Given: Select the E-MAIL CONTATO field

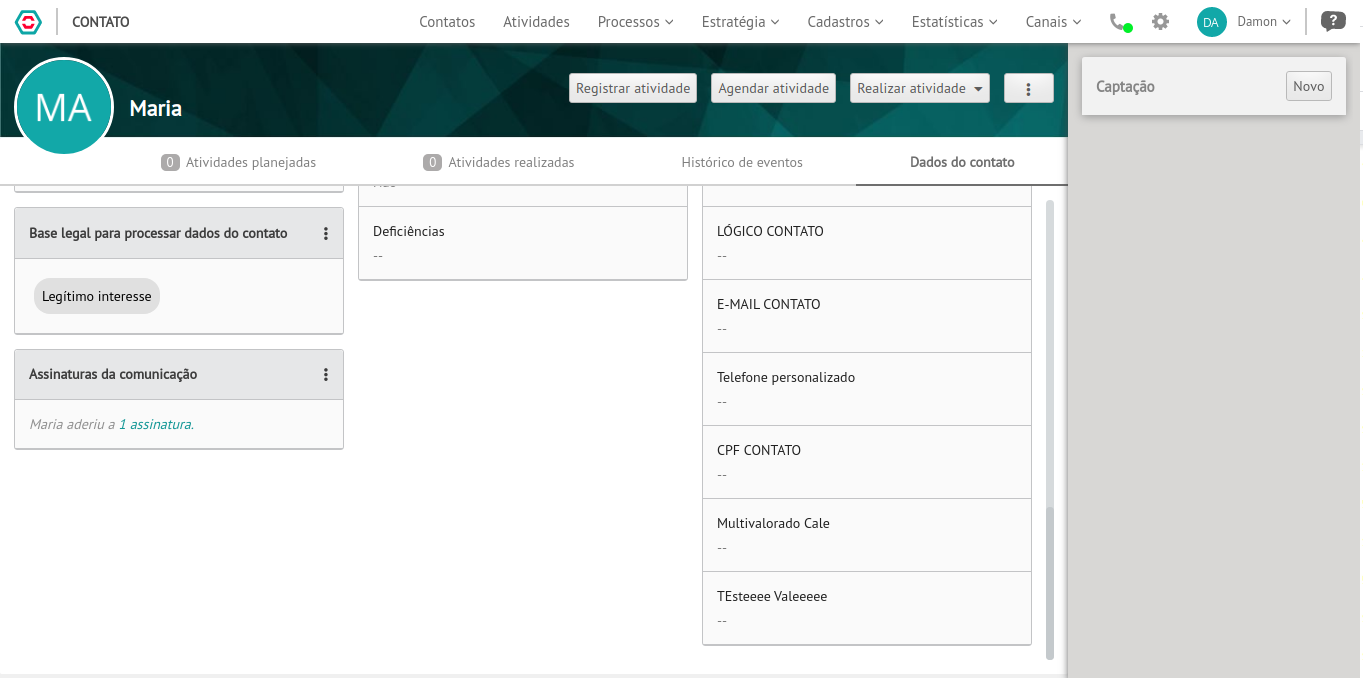Looking at the screenshot, I should pos(867,316).
